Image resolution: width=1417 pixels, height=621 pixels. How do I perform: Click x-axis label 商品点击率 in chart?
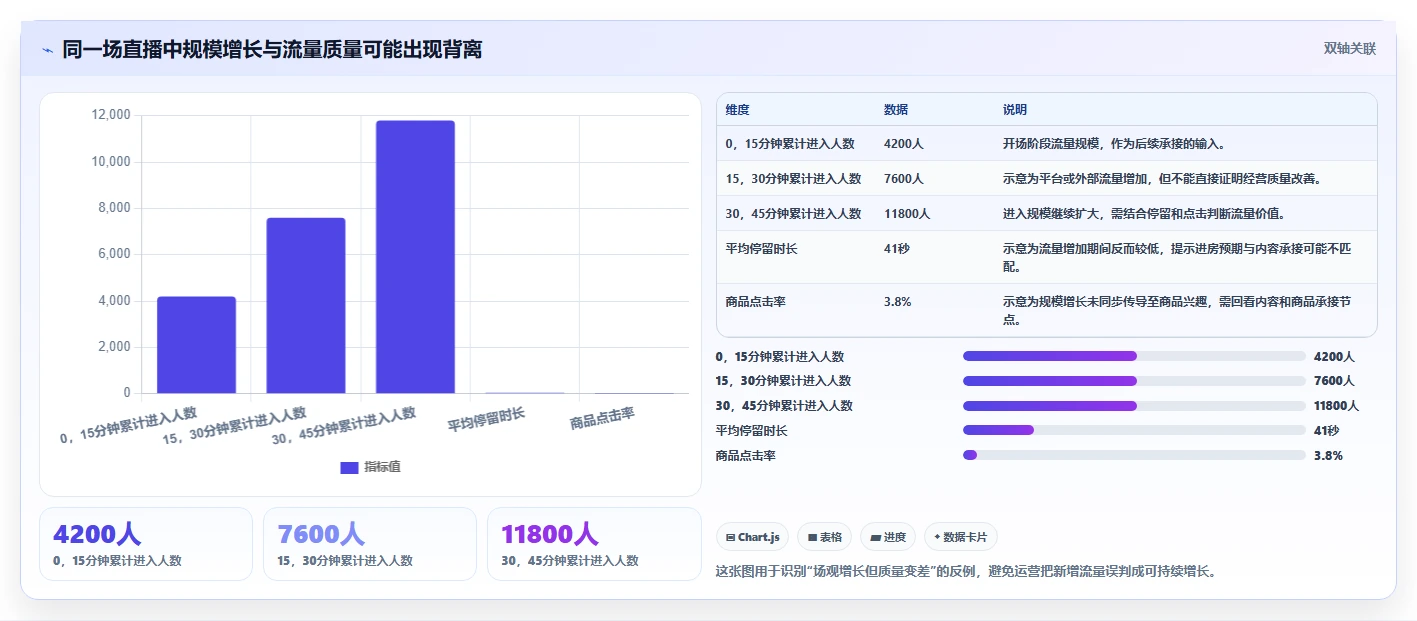click(602, 419)
